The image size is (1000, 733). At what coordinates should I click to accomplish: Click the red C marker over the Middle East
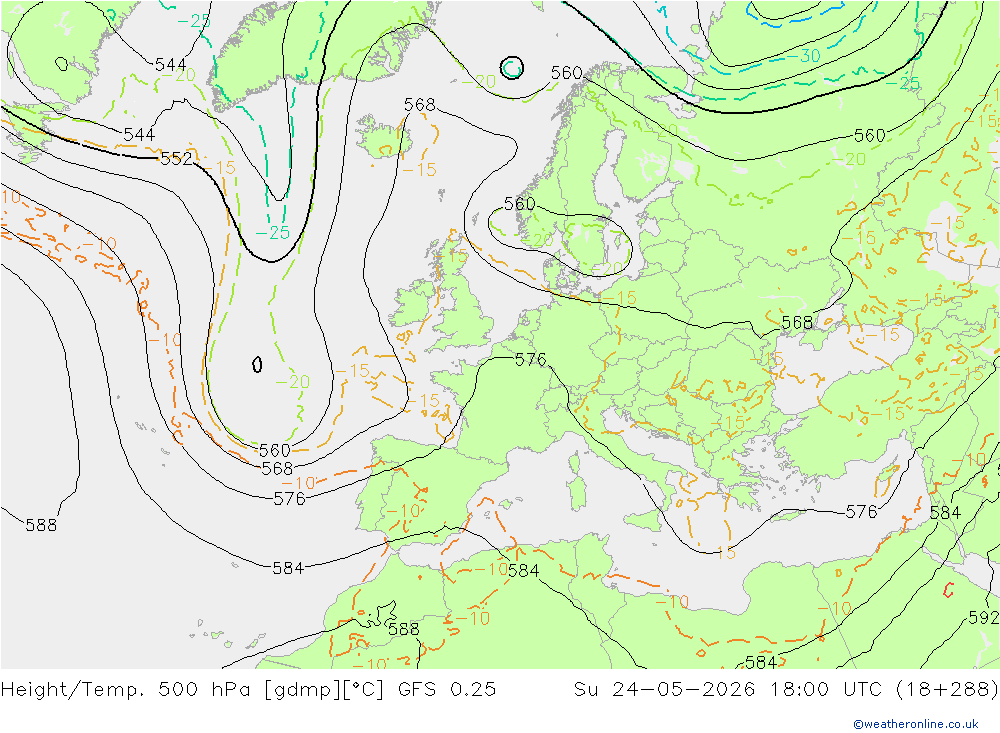948,590
